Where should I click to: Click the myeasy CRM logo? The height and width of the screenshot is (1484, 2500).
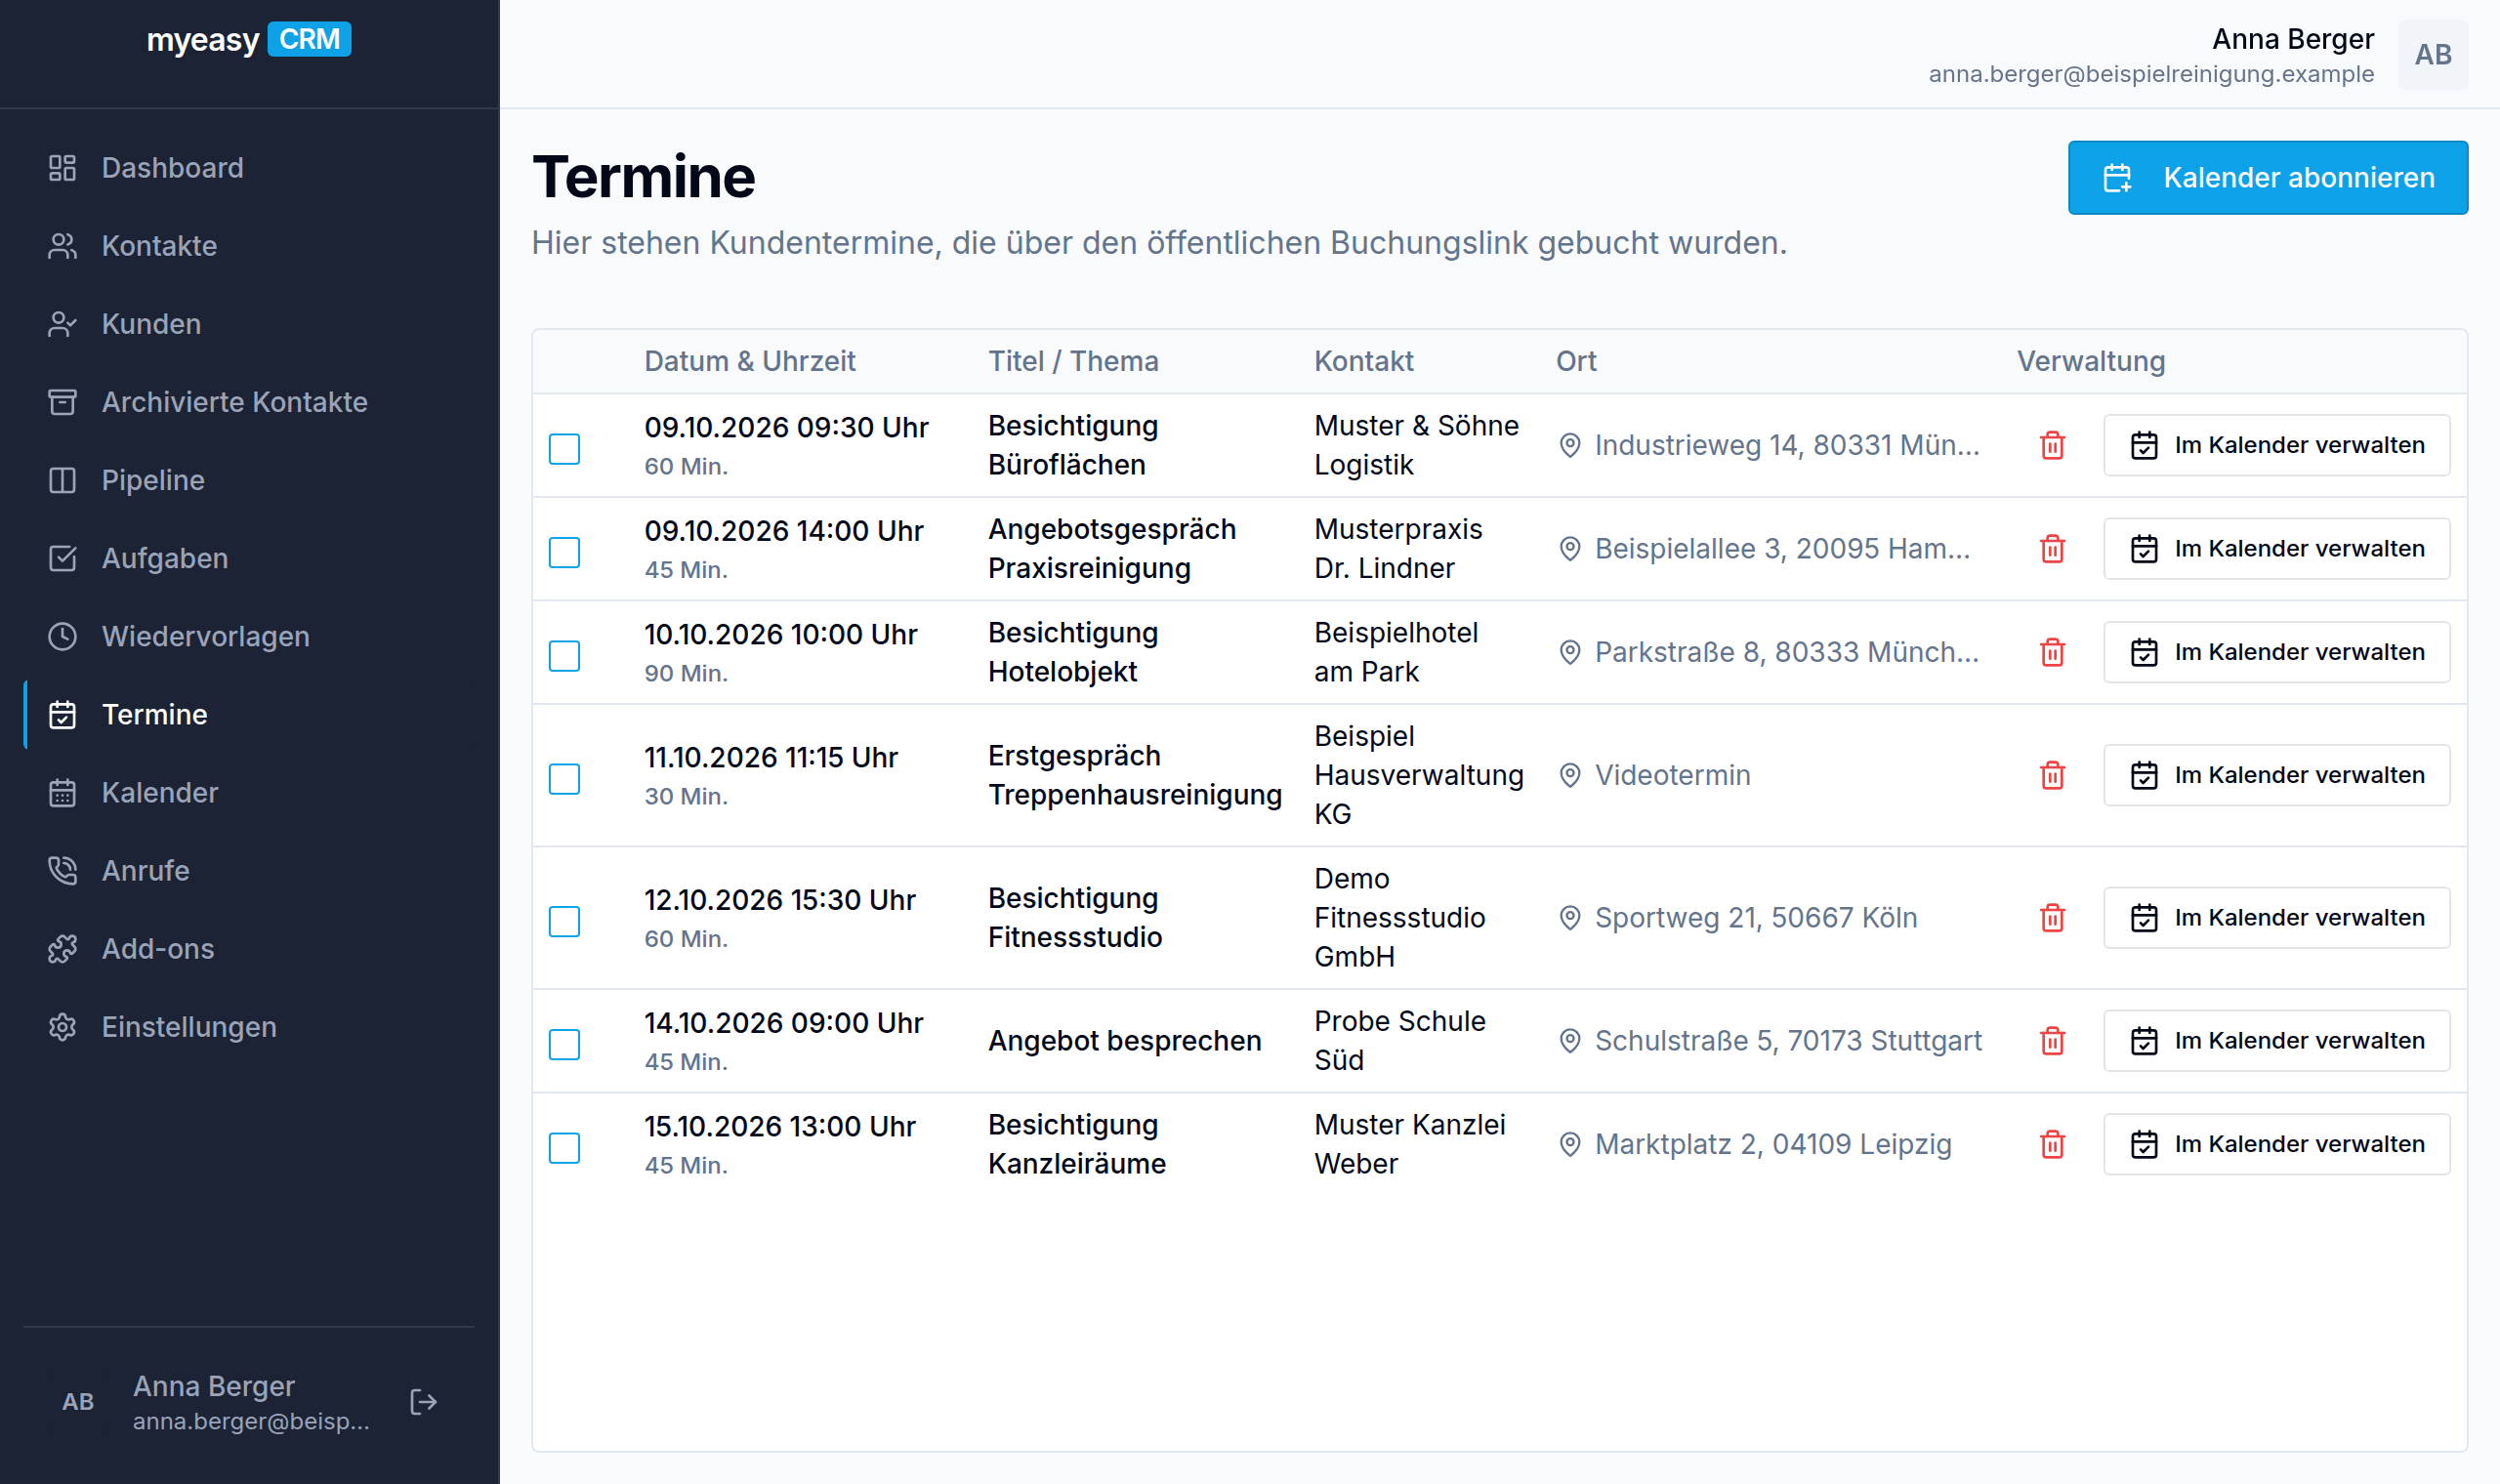[x=249, y=40]
